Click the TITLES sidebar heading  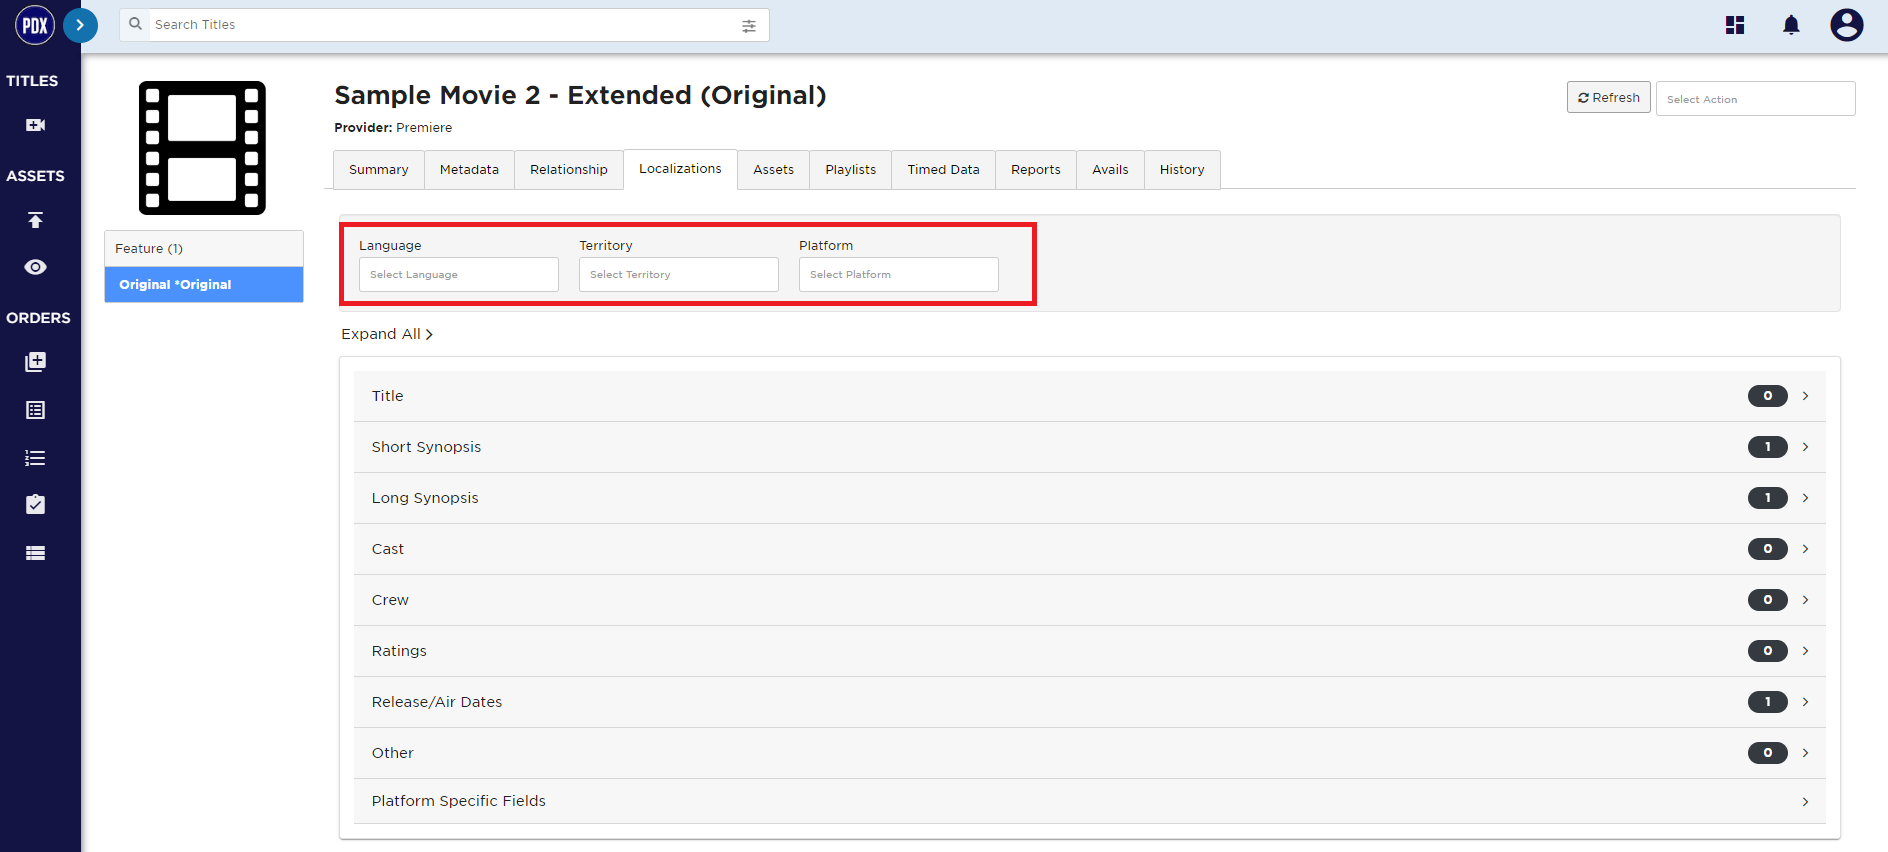coord(32,81)
